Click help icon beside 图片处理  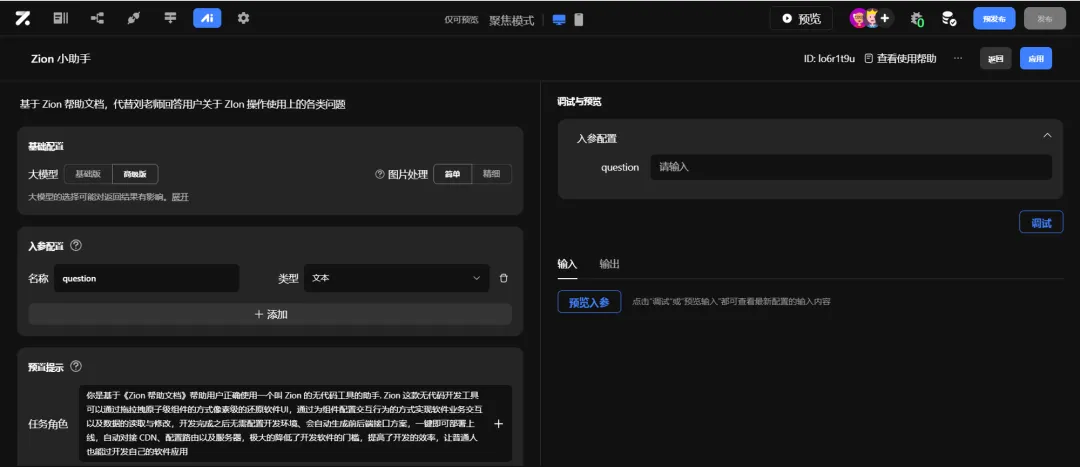(x=380, y=174)
